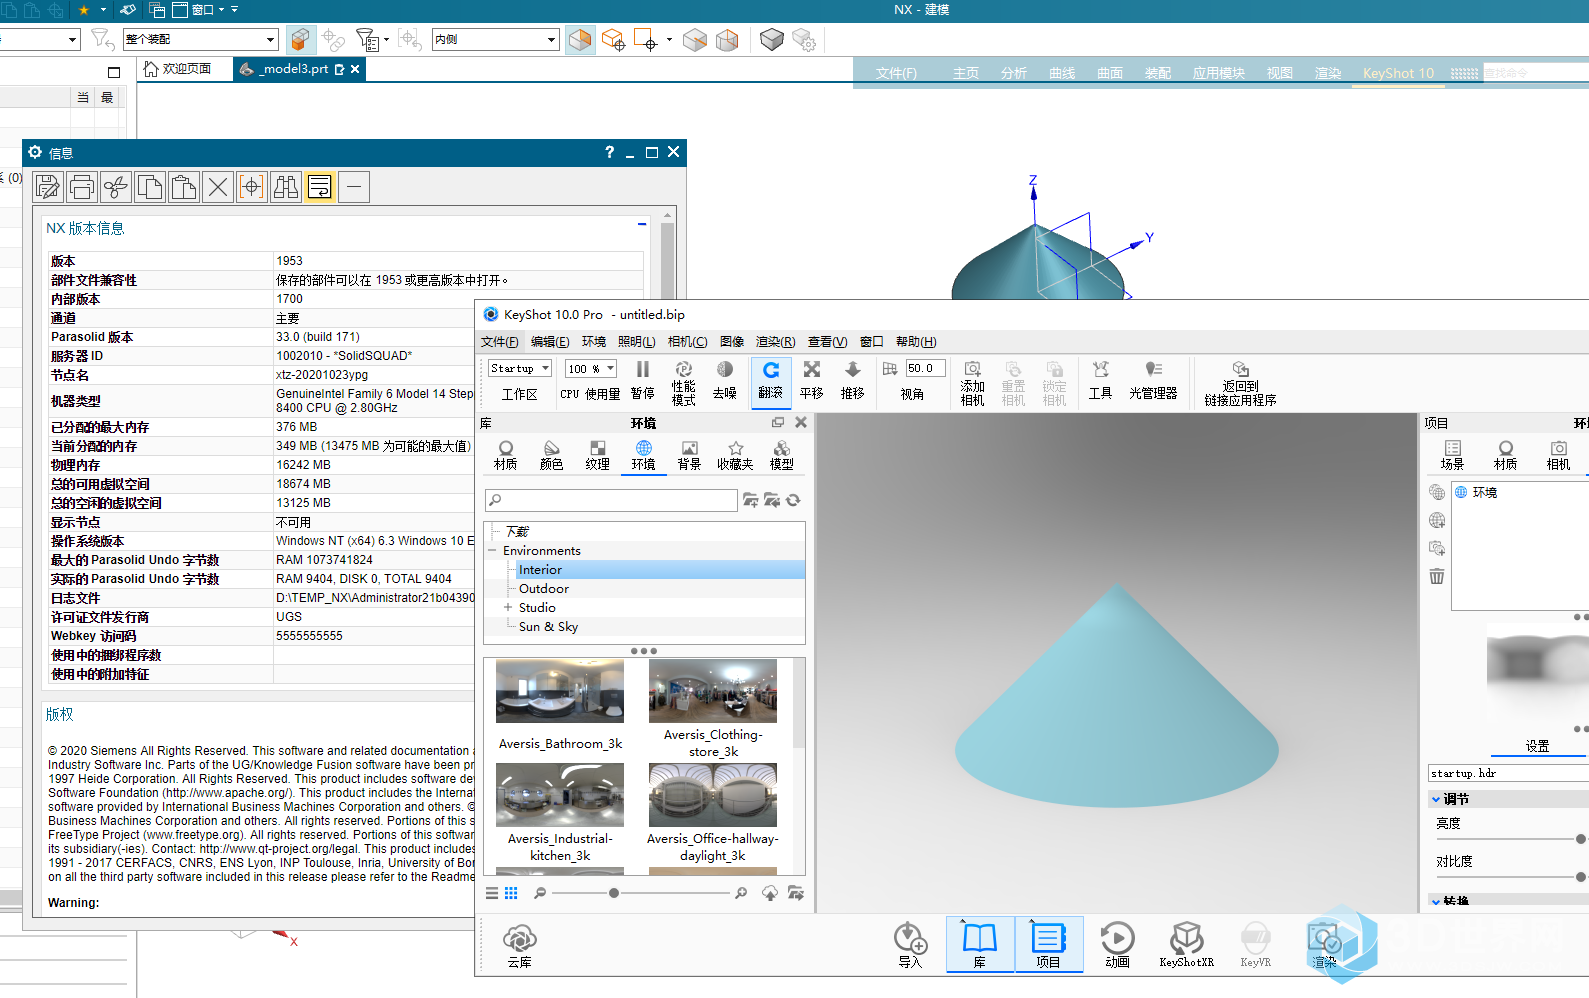
Task: Open the 纹理 (Textures) tab in the library
Action: pyautogui.click(x=598, y=456)
